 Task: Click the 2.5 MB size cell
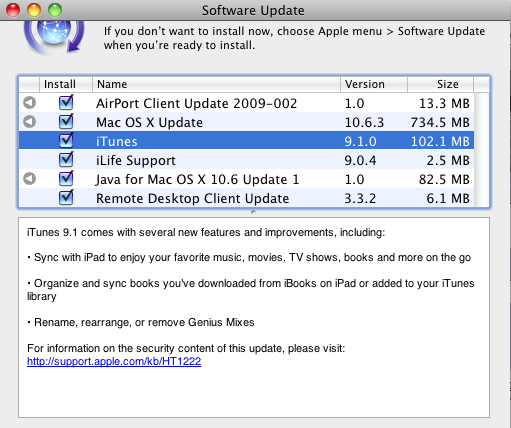click(448, 160)
